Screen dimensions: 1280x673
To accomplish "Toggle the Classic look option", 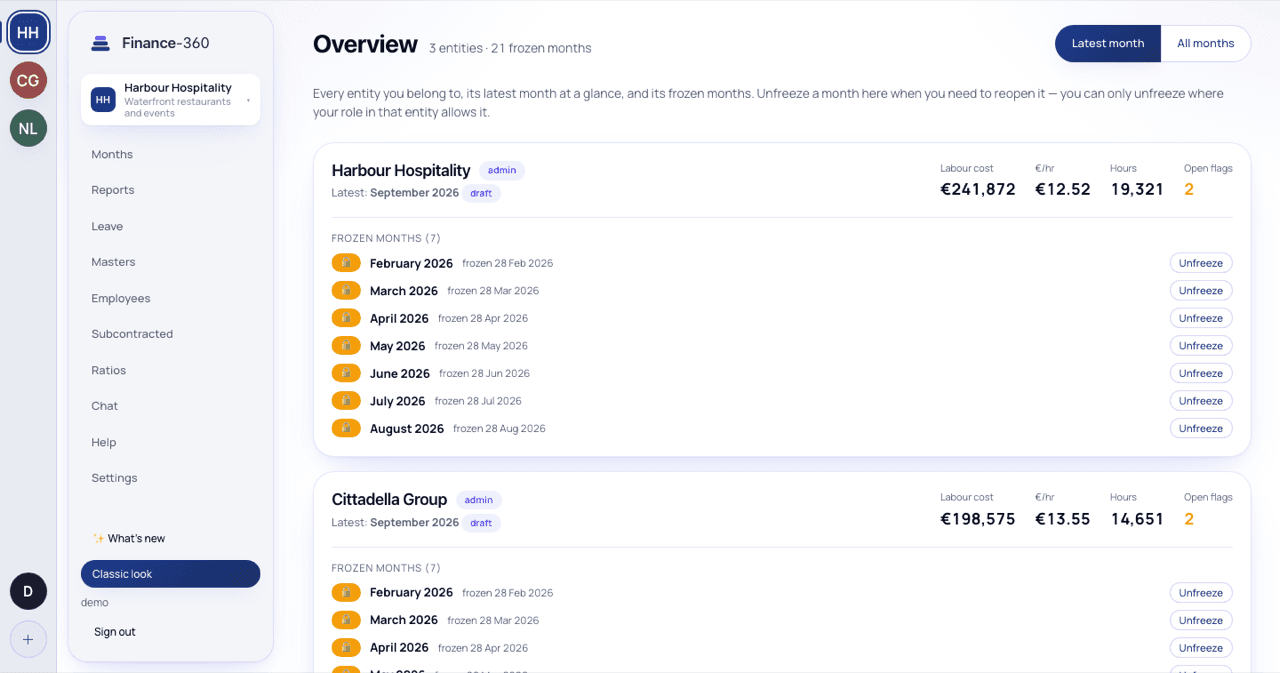I will pos(170,574).
